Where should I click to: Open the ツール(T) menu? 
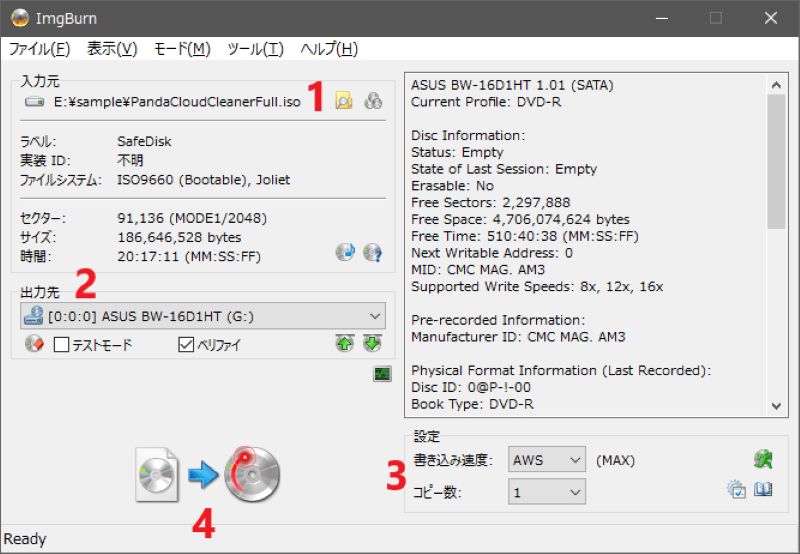point(255,49)
